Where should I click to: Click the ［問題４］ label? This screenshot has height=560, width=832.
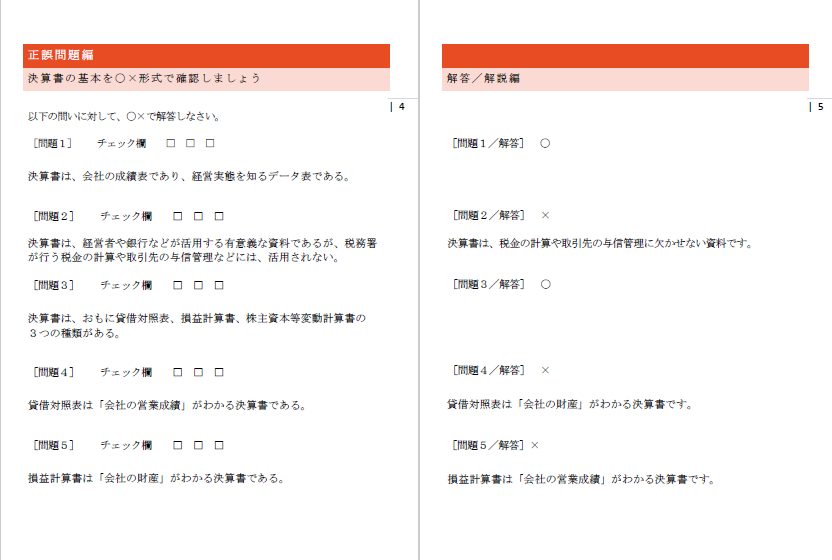coord(53,372)
